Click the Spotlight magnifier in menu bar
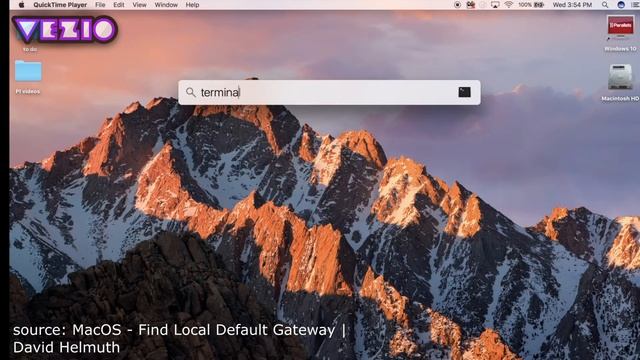The image size is (640, 360). 605,5
